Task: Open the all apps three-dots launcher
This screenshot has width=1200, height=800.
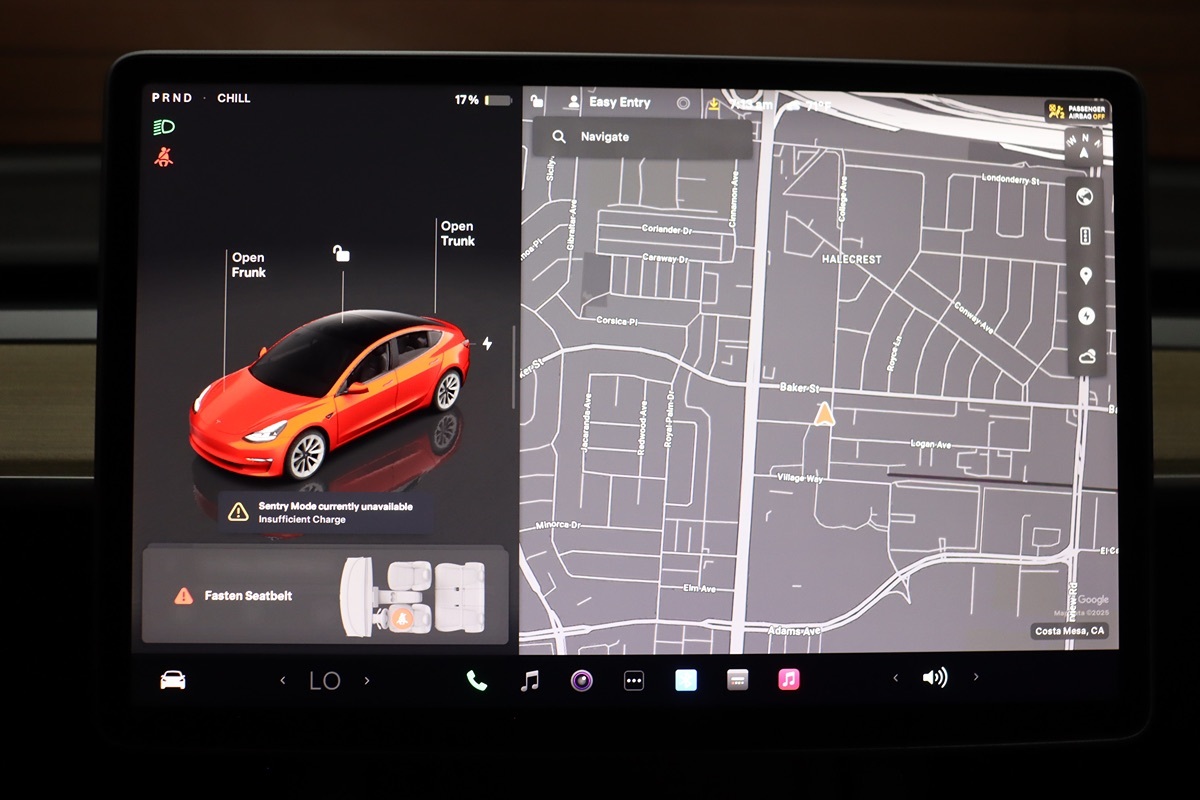Action: click(x=634, y=681)
